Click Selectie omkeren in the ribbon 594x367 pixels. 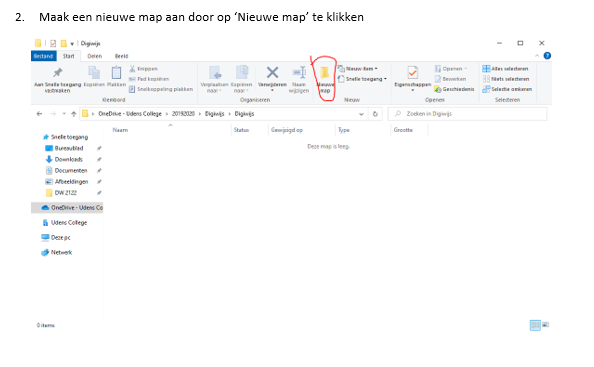click(507, 89)
